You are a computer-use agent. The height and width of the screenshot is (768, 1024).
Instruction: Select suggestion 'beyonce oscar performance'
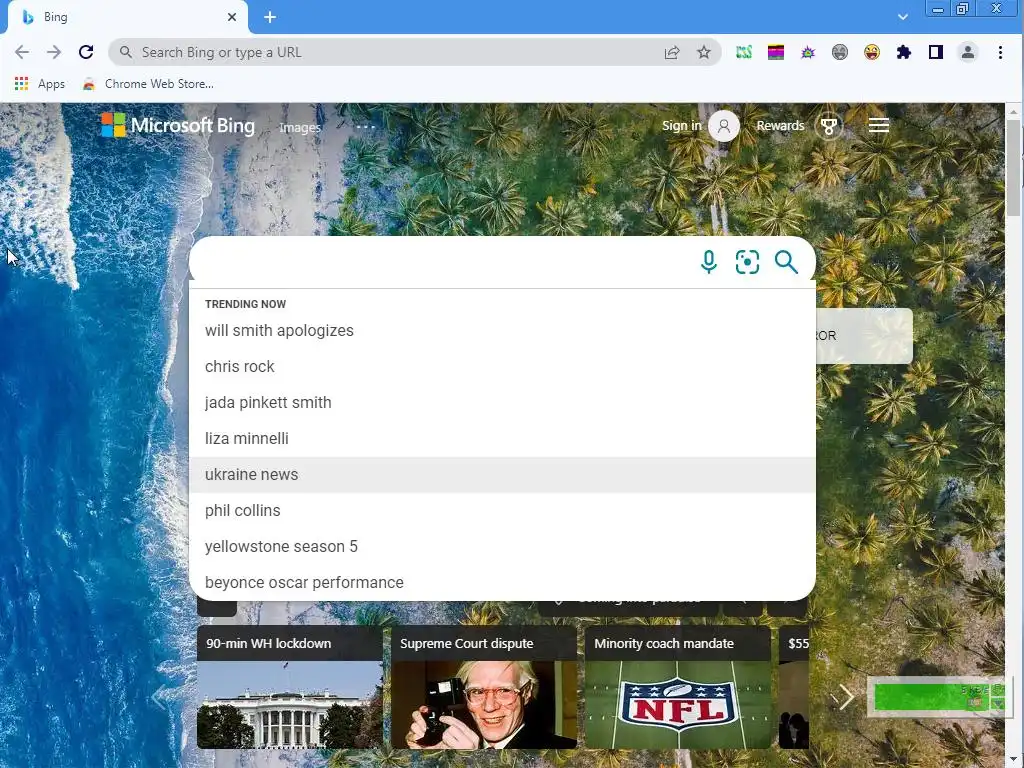tap(502, 583)
